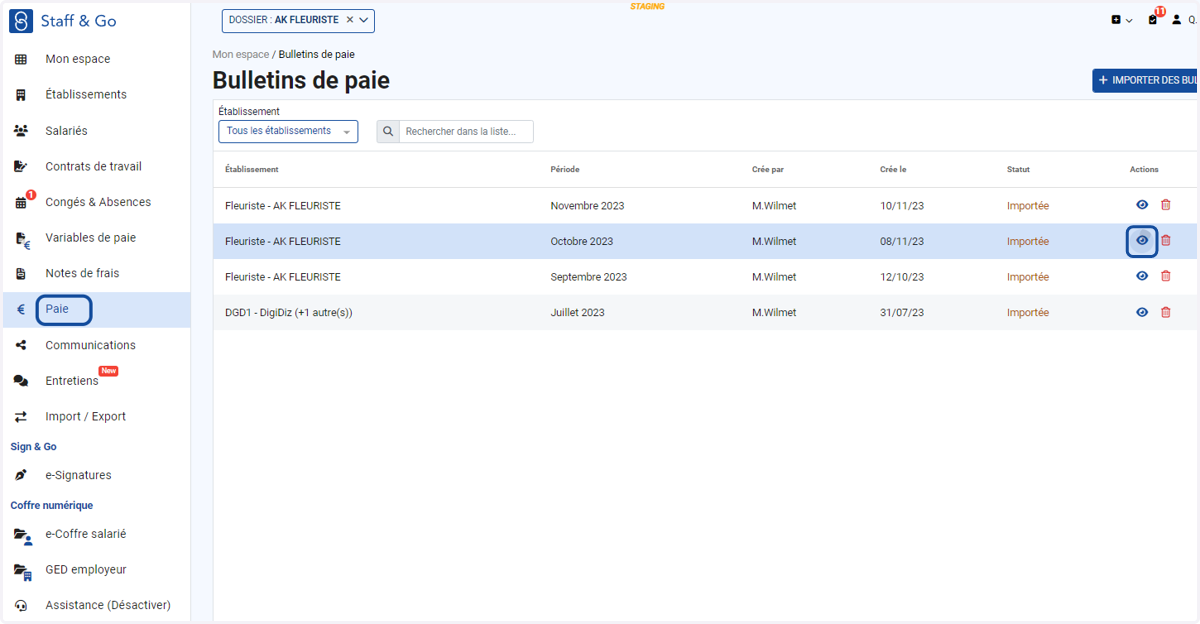Screen dimensions: 1200x624
Task: Click the magnifier search icon
Action: (x=388, y=131)
